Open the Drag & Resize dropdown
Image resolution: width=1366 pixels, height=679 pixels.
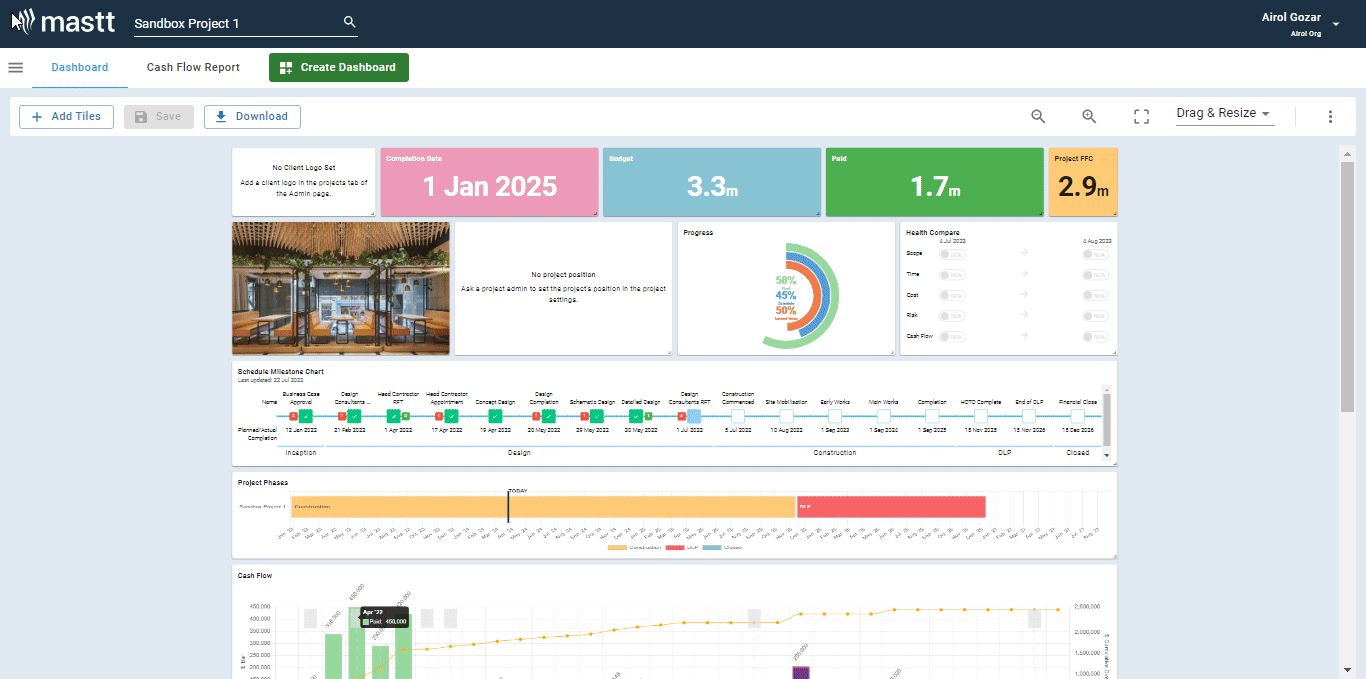point(1223,113)
